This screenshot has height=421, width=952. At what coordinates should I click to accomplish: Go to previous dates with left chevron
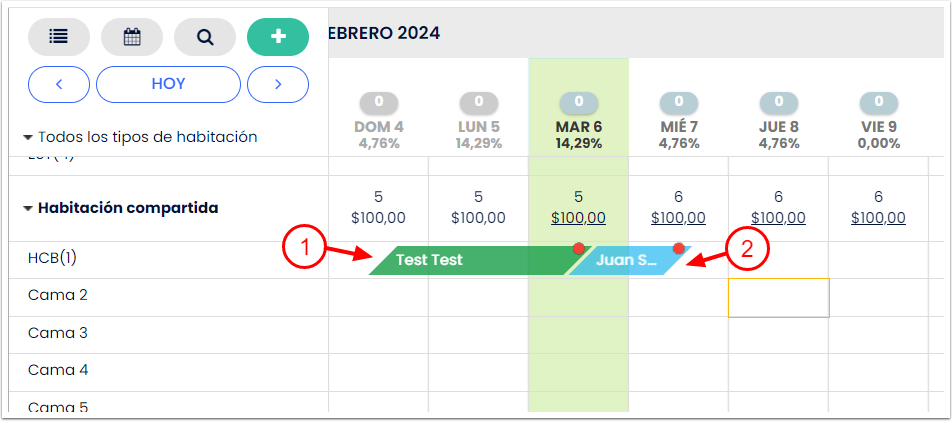pos(59,84)
